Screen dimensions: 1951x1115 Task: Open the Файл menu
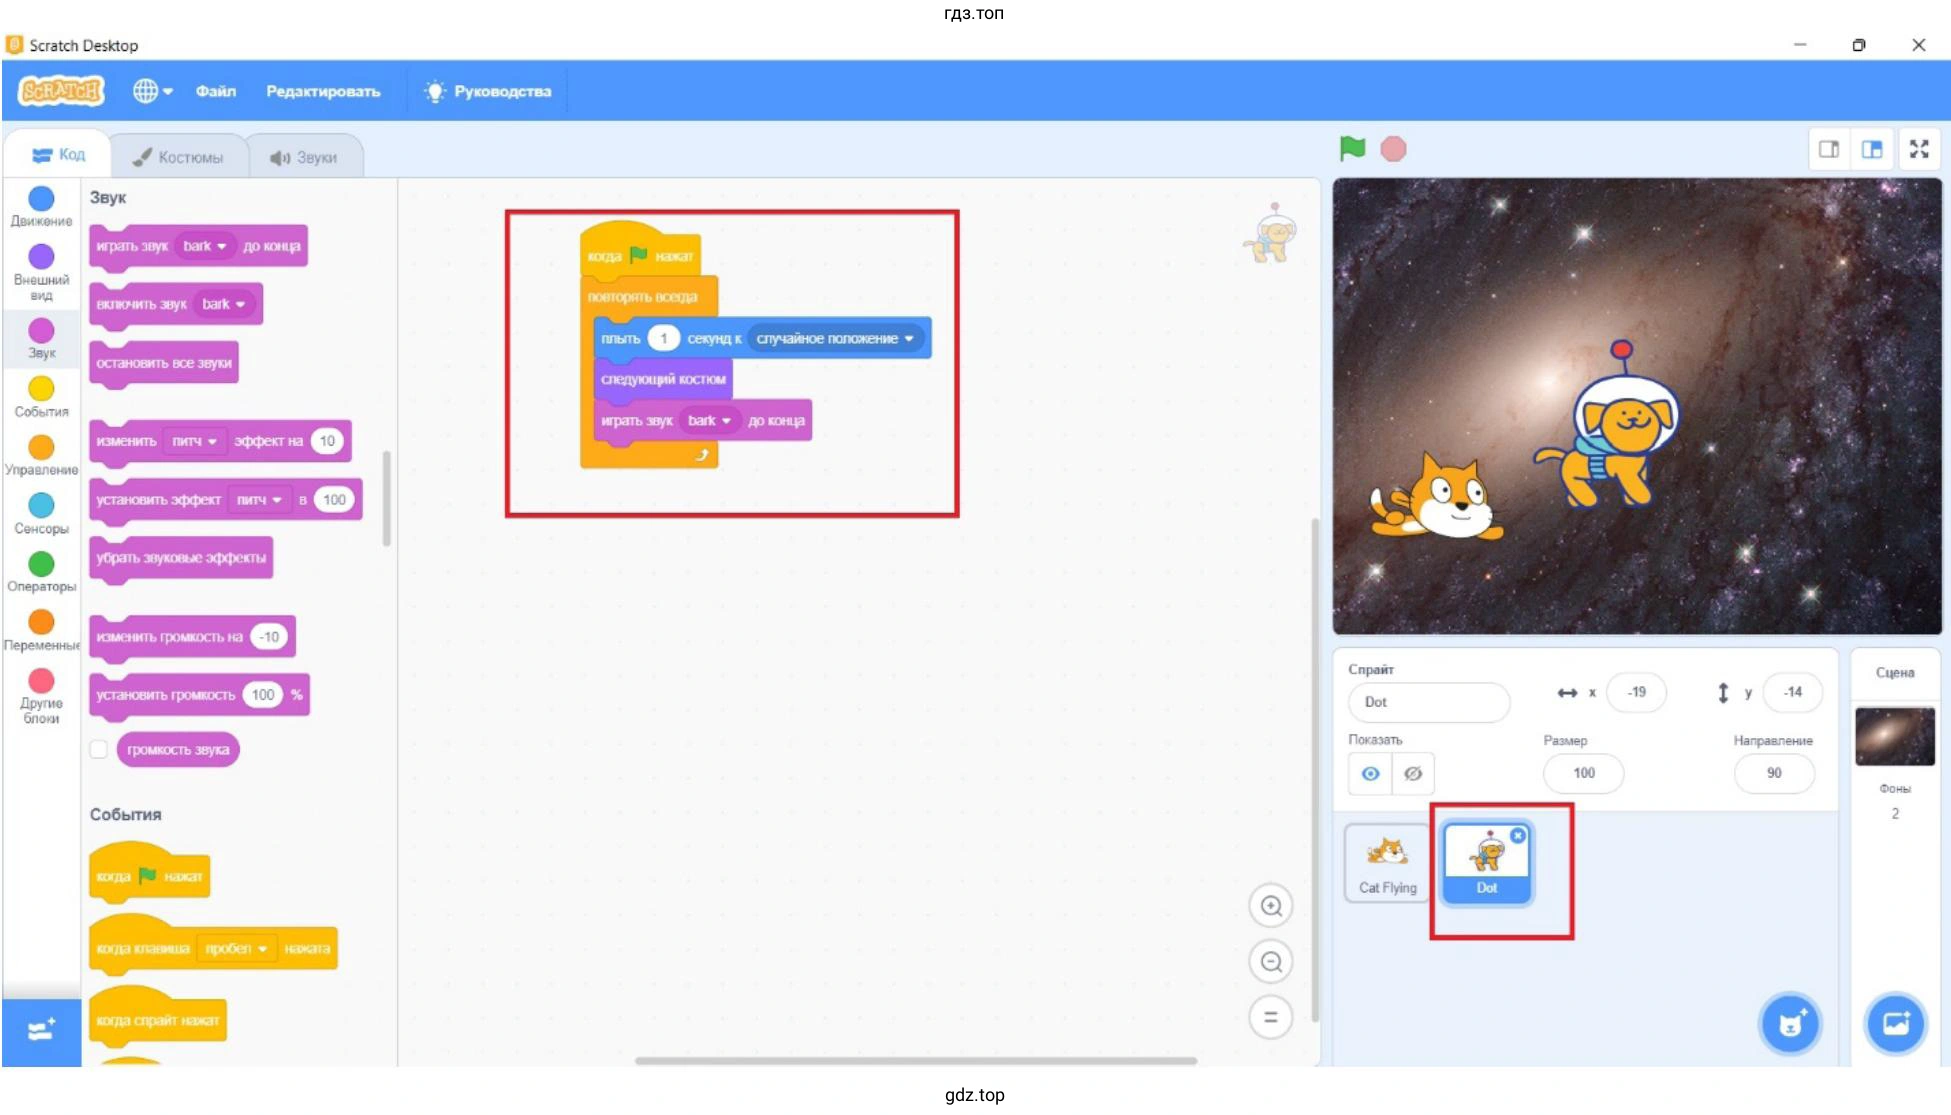215,91
